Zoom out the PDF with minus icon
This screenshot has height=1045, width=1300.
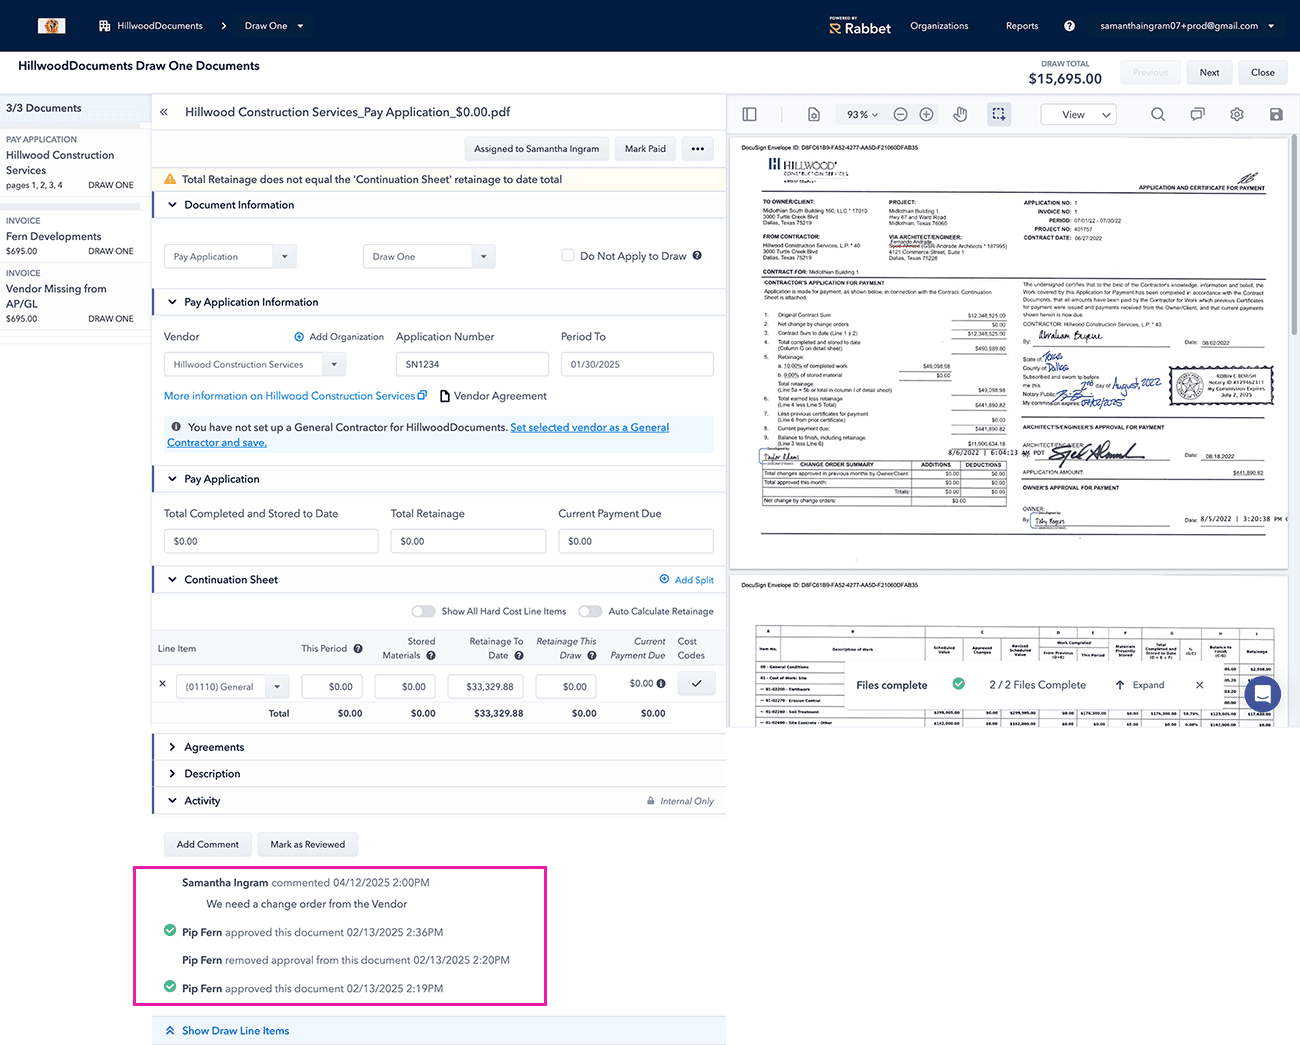pos(900,115)
